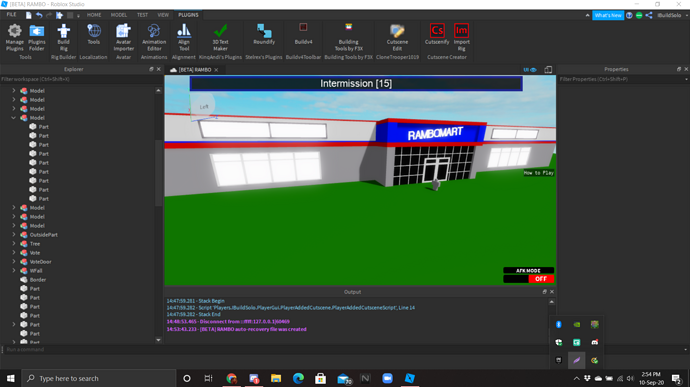
Task: Open the Manage Plugins tool
Action: (x=15, y=37)
